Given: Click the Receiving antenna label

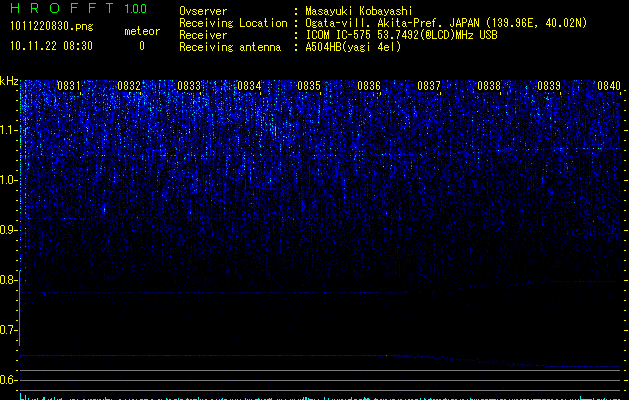Looking at the screenshot, I should tap(230, 47).
